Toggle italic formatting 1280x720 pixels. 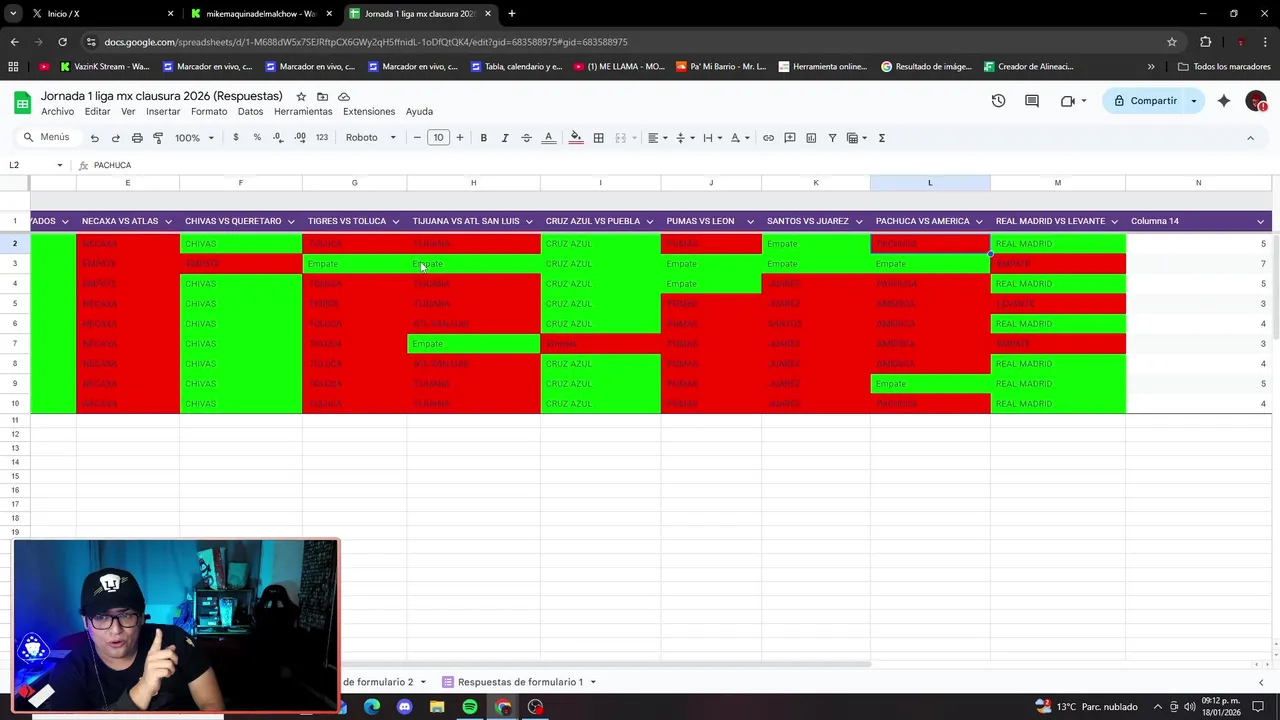pyautogui.click(x=505, y=138)
